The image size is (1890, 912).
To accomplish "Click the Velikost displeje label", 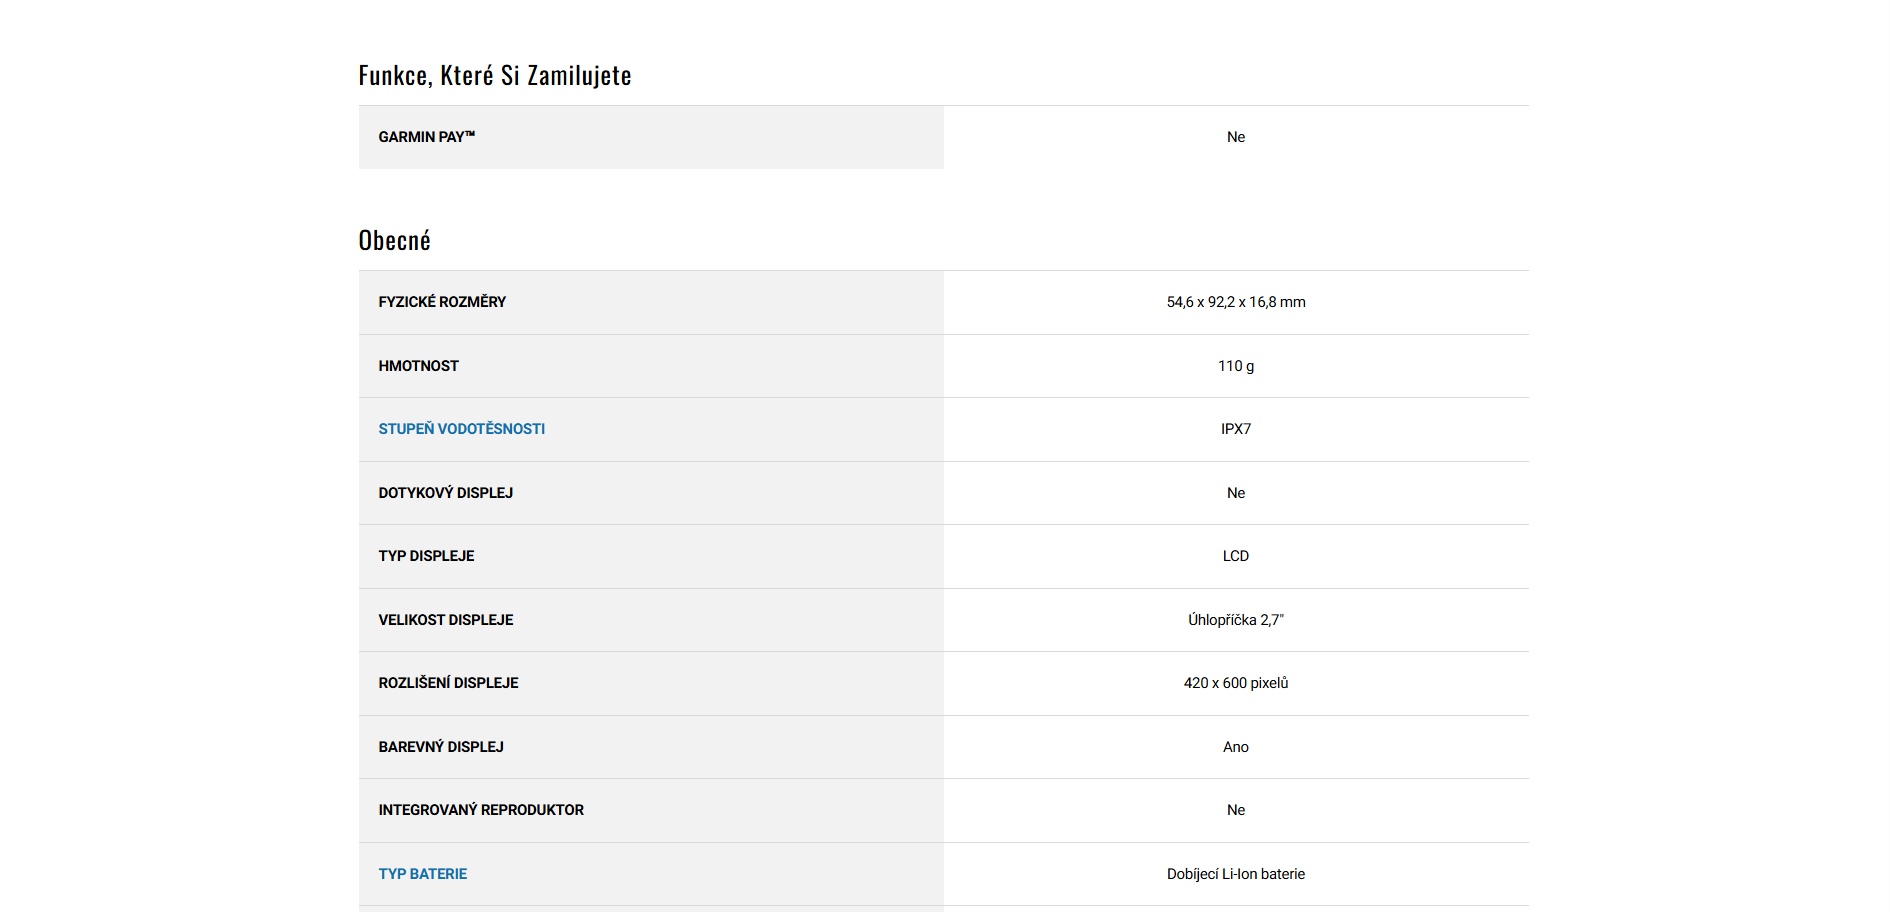I will coord(445,620).
